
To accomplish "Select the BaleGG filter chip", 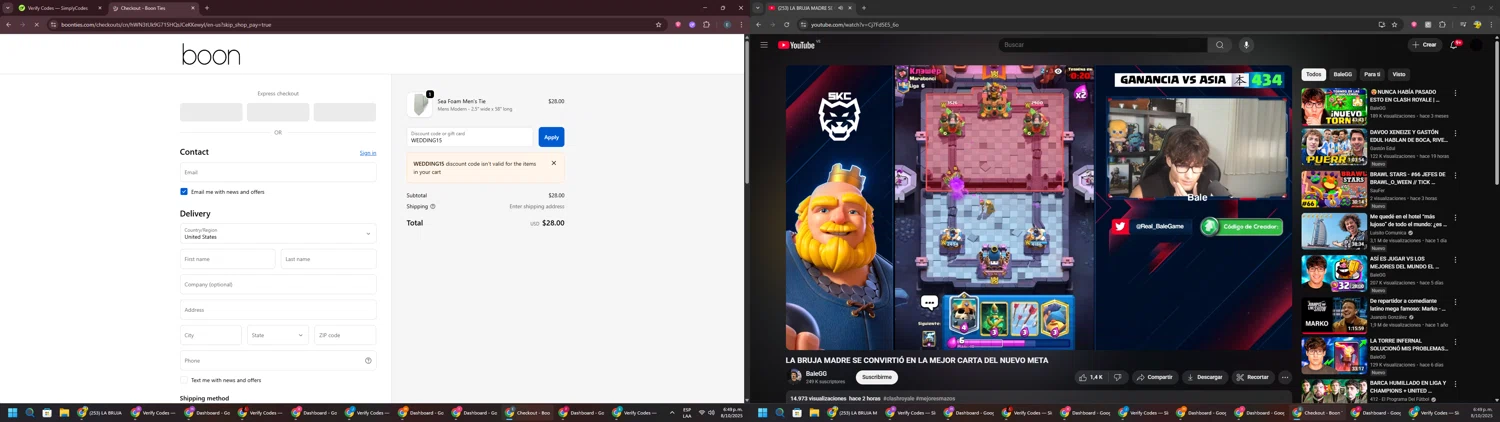I will [1343, 74].
